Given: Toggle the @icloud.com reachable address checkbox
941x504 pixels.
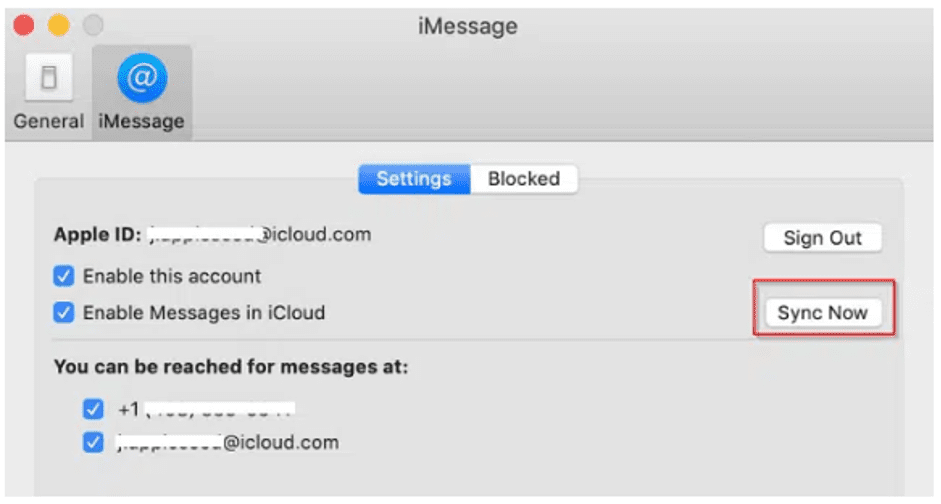Looking at the screenshot, I should (93, 443).
